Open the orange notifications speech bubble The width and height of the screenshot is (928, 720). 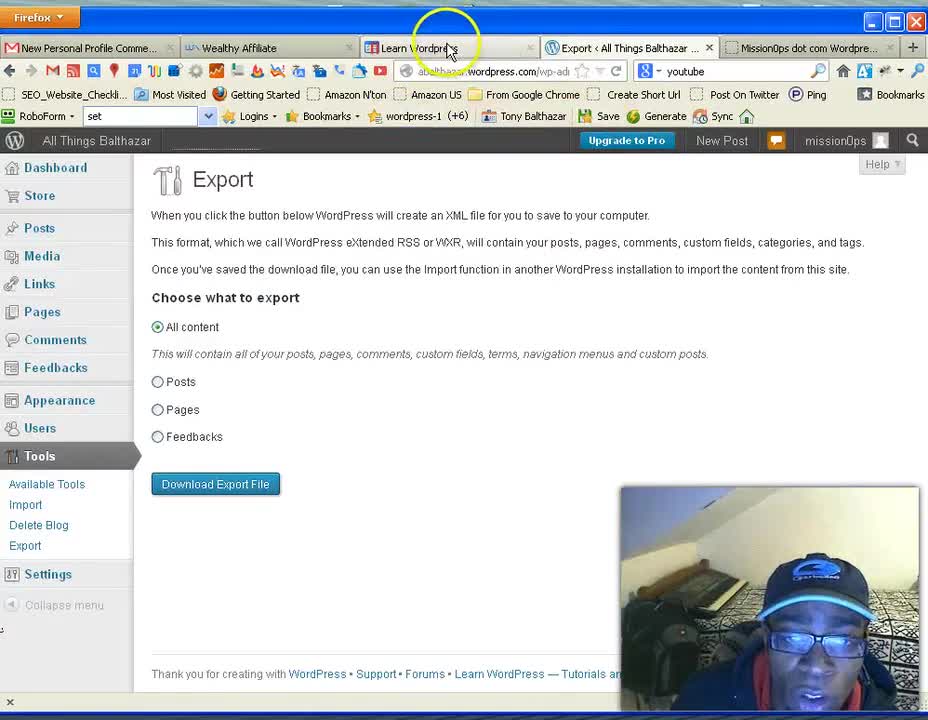(776, 141)
